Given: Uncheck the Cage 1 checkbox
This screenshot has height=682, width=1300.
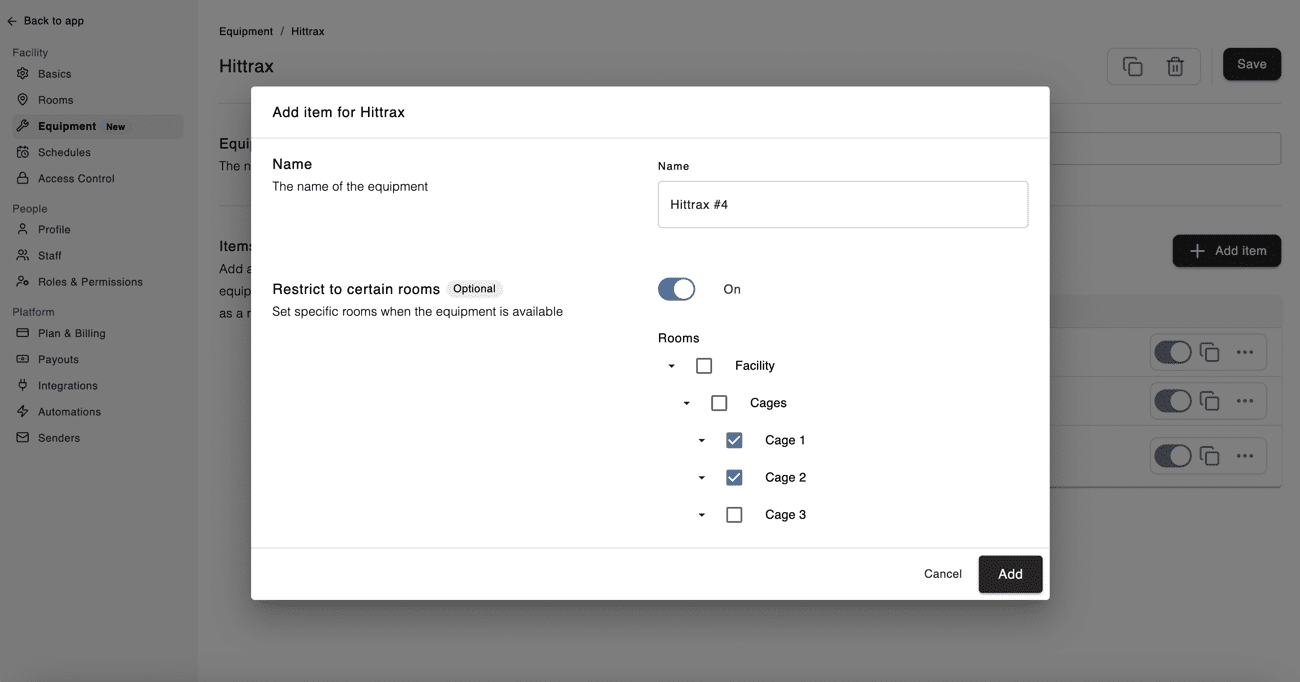Looking at the screenshot, I should tap(734, 440).
